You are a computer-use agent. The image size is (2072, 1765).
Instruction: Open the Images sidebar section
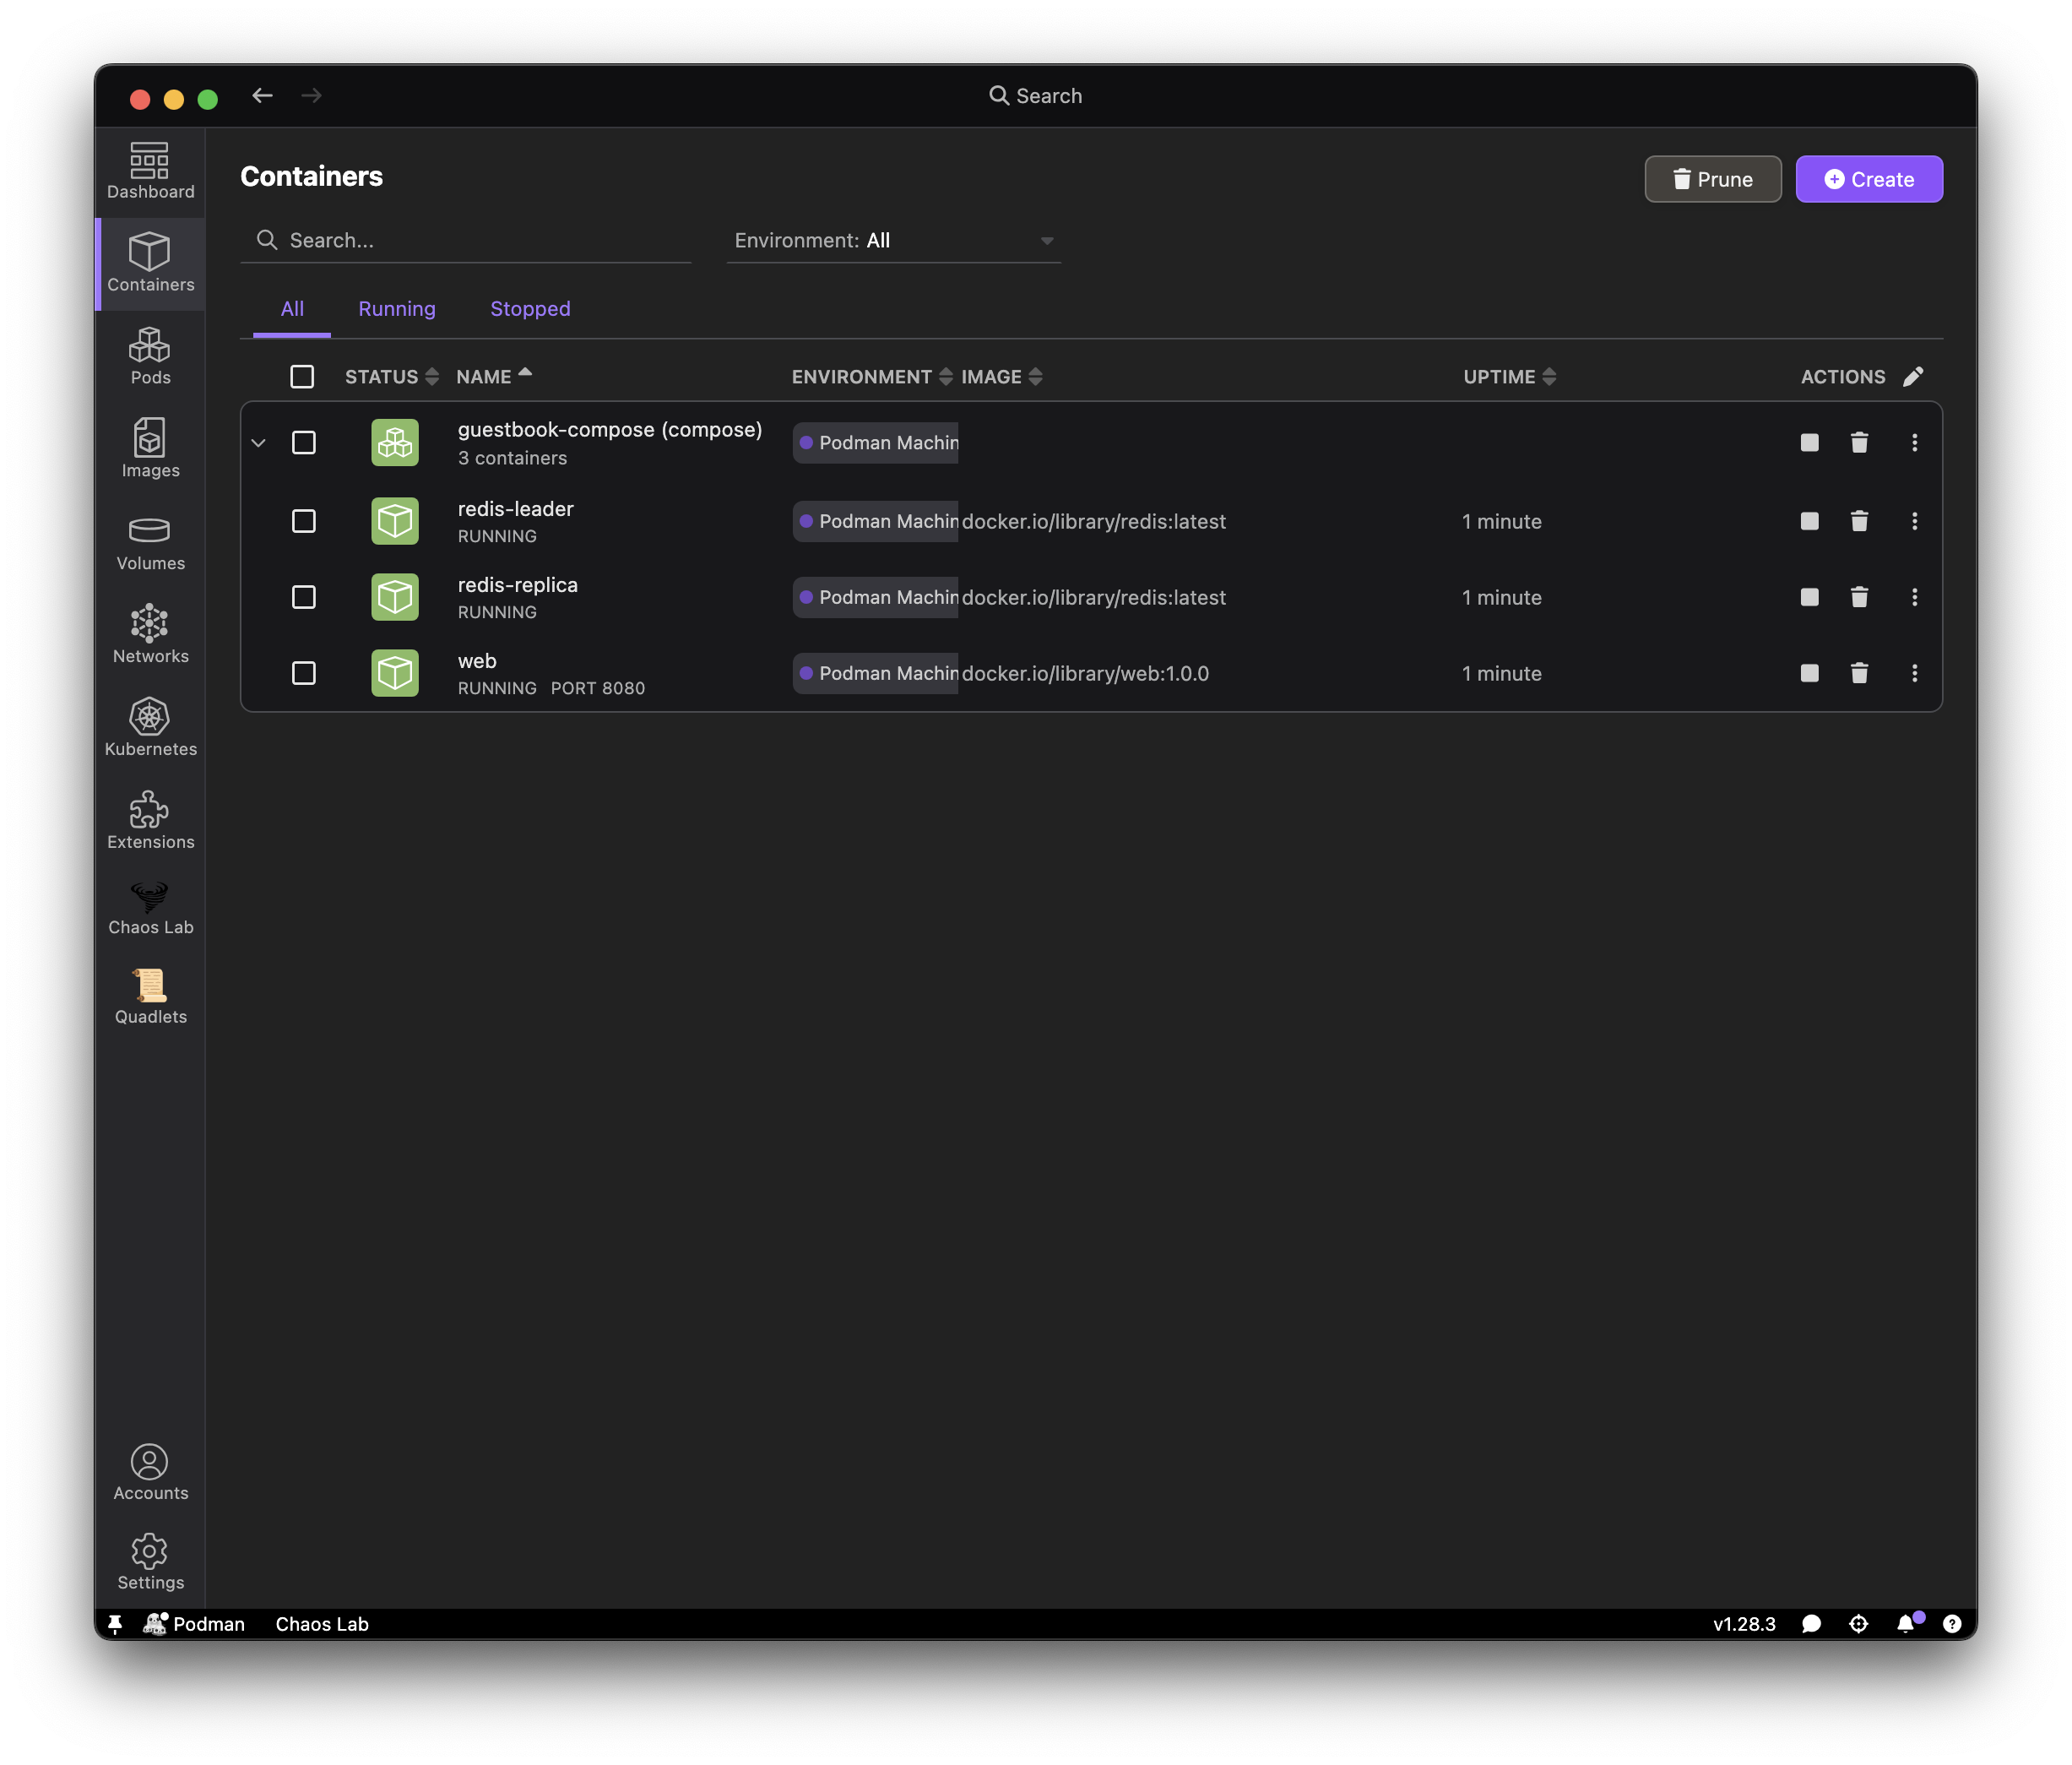[x=150, y=449]
